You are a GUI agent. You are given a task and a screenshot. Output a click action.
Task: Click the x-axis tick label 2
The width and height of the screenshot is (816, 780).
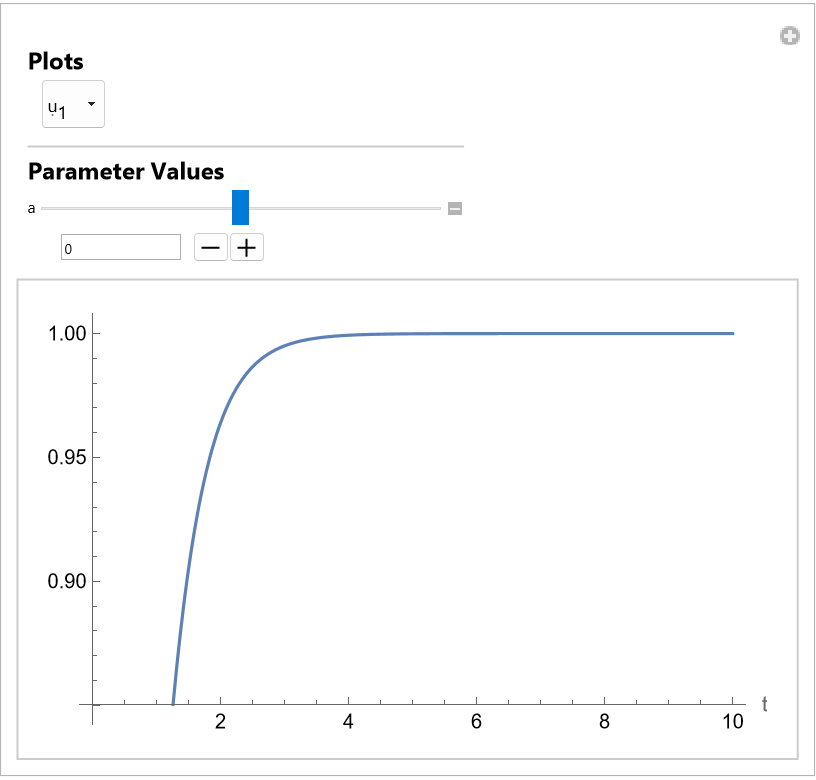point(221,723)
